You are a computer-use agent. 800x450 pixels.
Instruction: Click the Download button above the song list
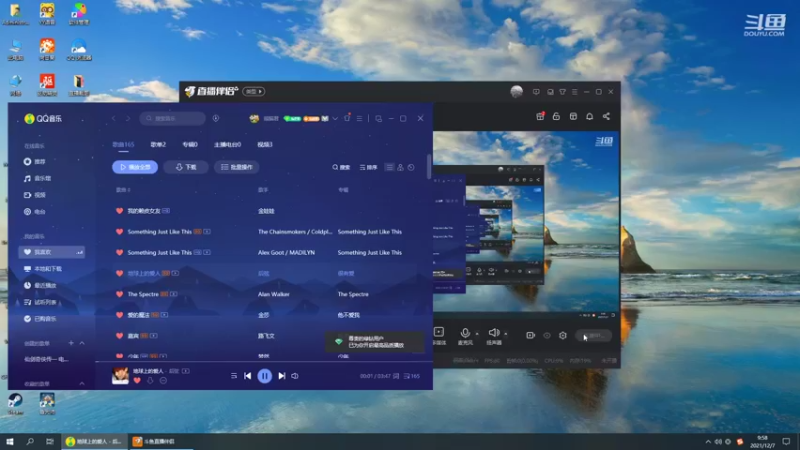tap(186, 167)
